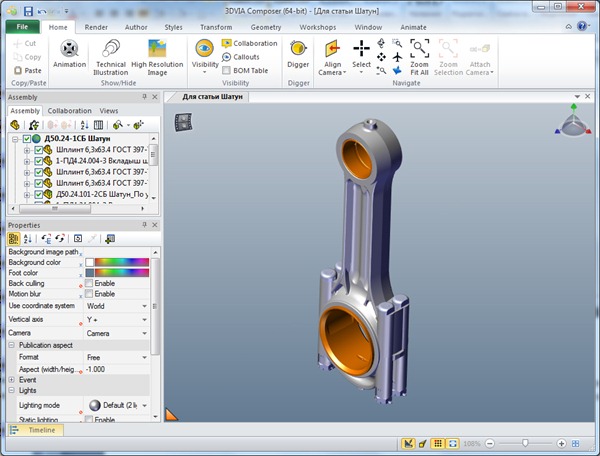This screenshot has height=456, width=600.
Task: Collapse the Д50.24-1СБ Шатун root node
Action: click(15, 139)
